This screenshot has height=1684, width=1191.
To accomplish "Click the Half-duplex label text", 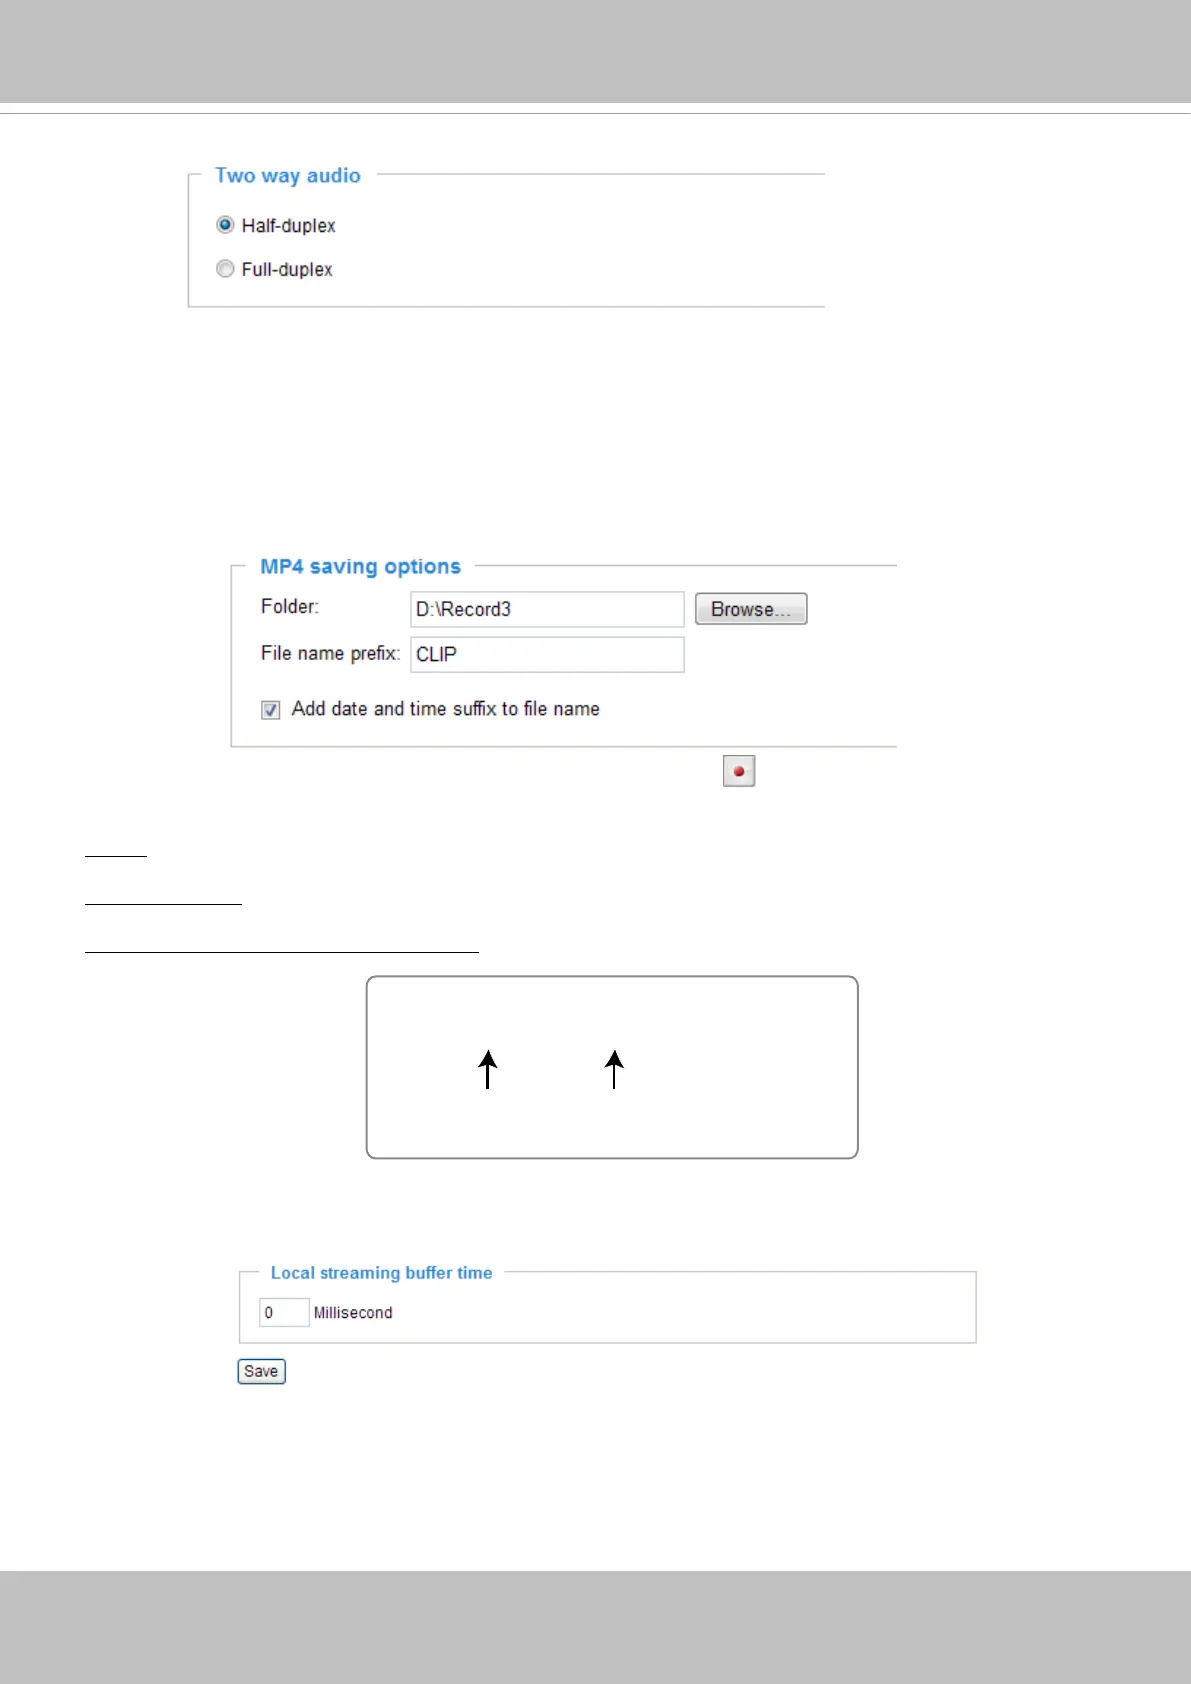I will [x=288, y=226].
